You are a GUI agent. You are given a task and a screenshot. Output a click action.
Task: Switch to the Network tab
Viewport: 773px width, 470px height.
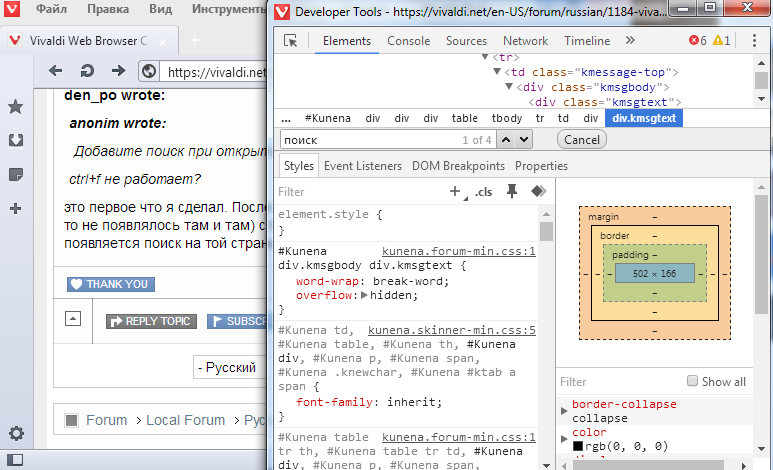(x=525, y=41)
